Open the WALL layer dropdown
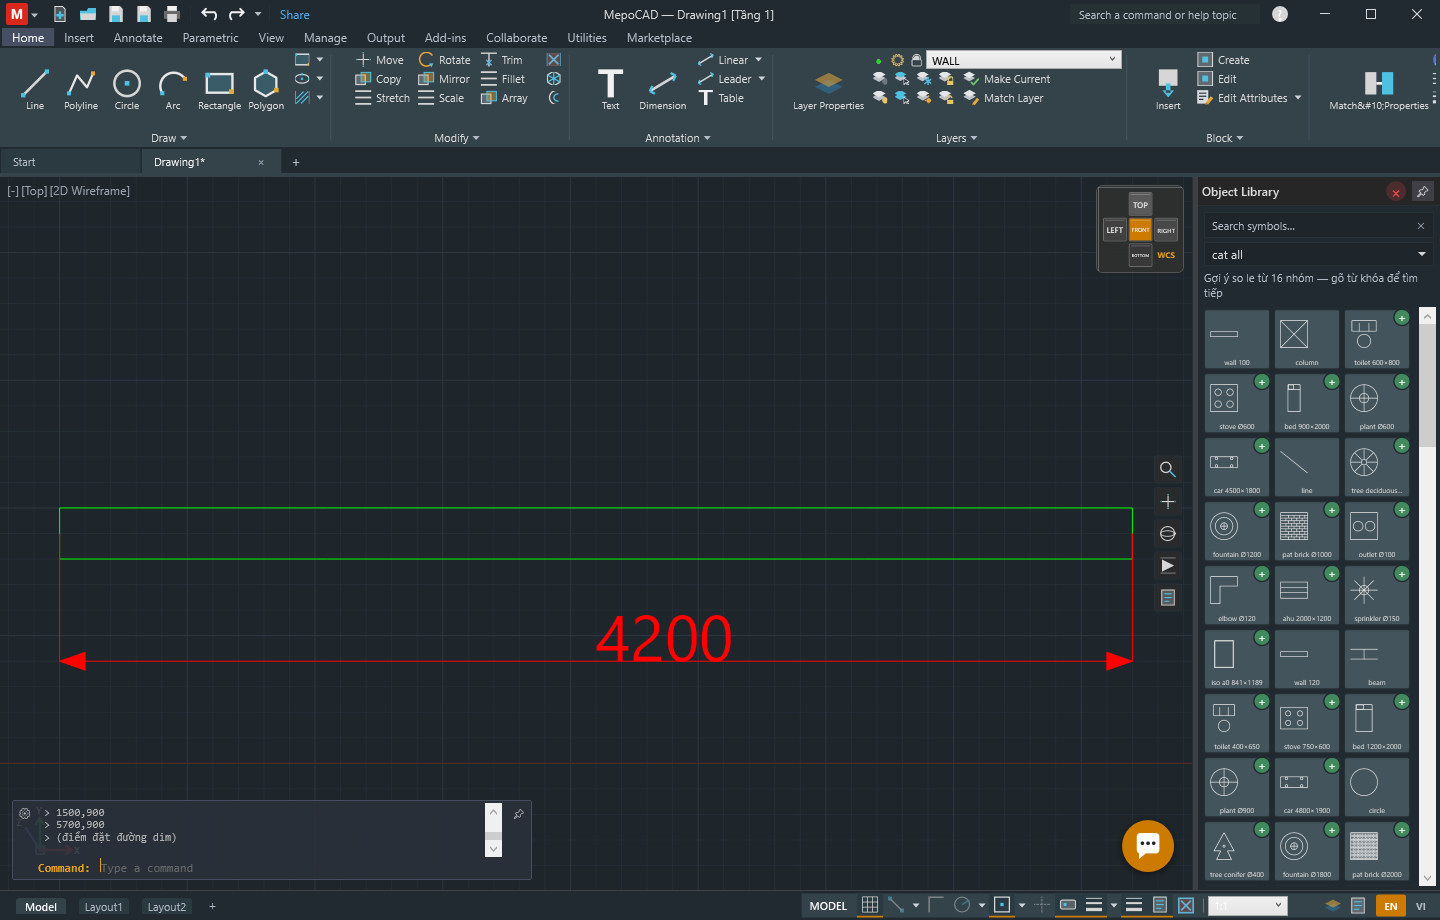Image resolution: width=1440 pixels, height=920 pixels. [x=1024, y=60]
